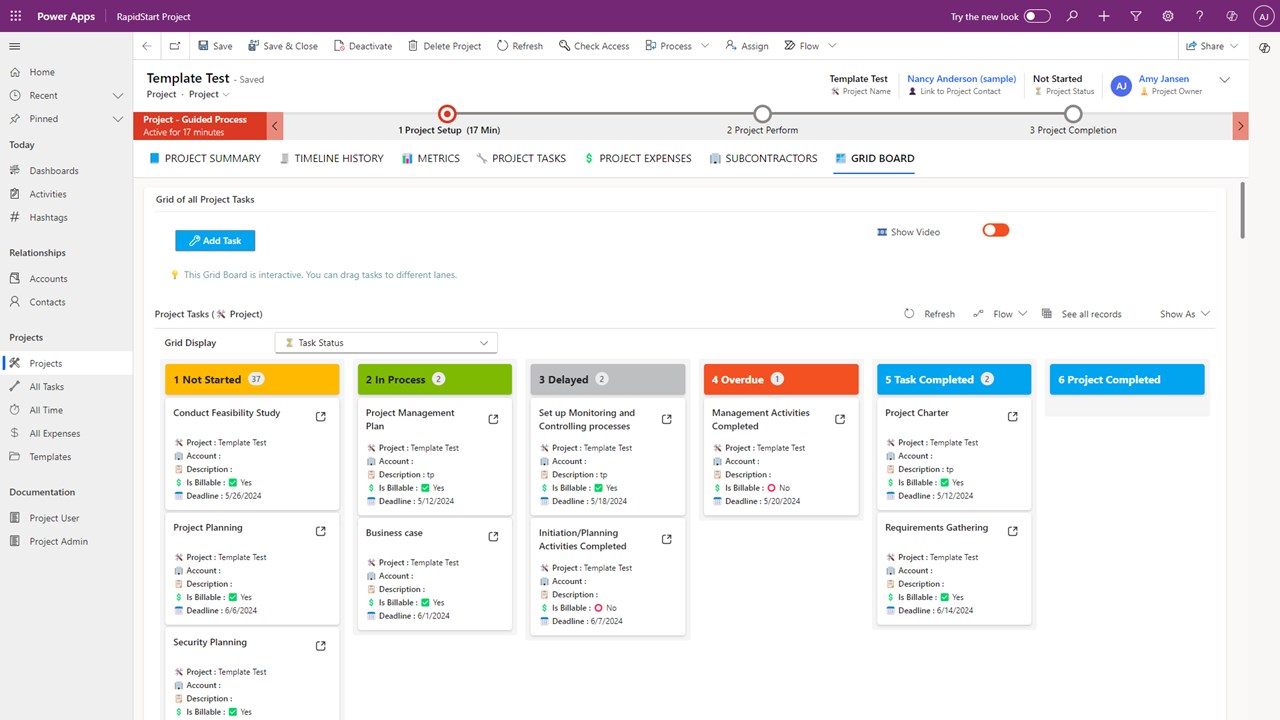Image resolution: width=1280 pixels, height=720 pixels.
Task: Open Conduct Feasibility Study card popout
Action: (x=321, y=417)
